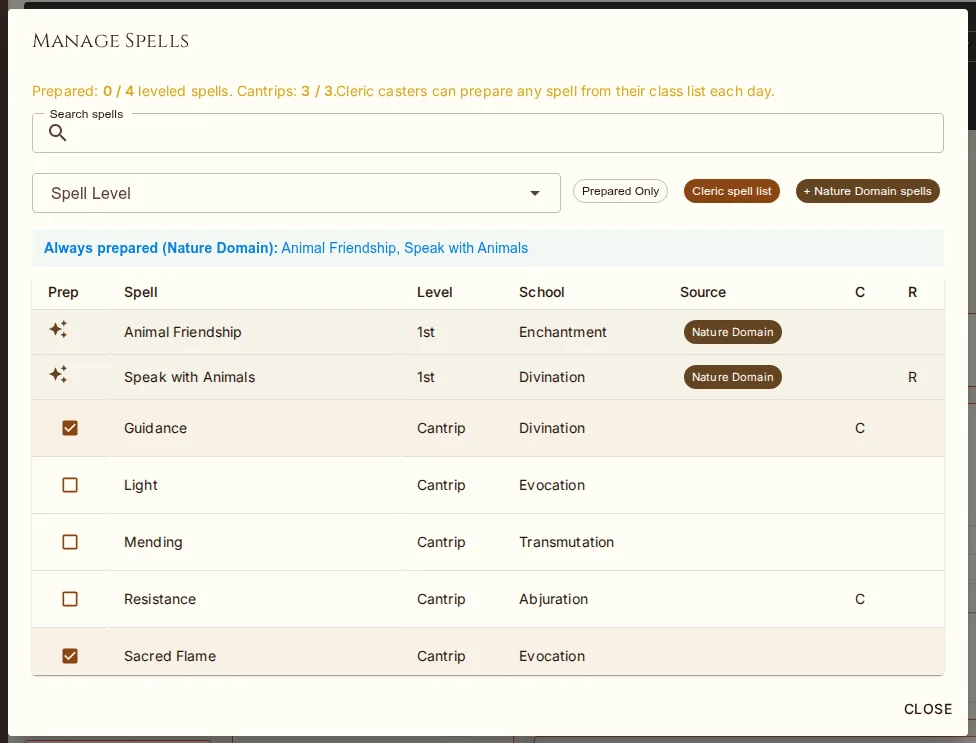Uncheck the Sacred Flame checkbox
The height and width of the screenshot is (743, 976).
[70, 656]
